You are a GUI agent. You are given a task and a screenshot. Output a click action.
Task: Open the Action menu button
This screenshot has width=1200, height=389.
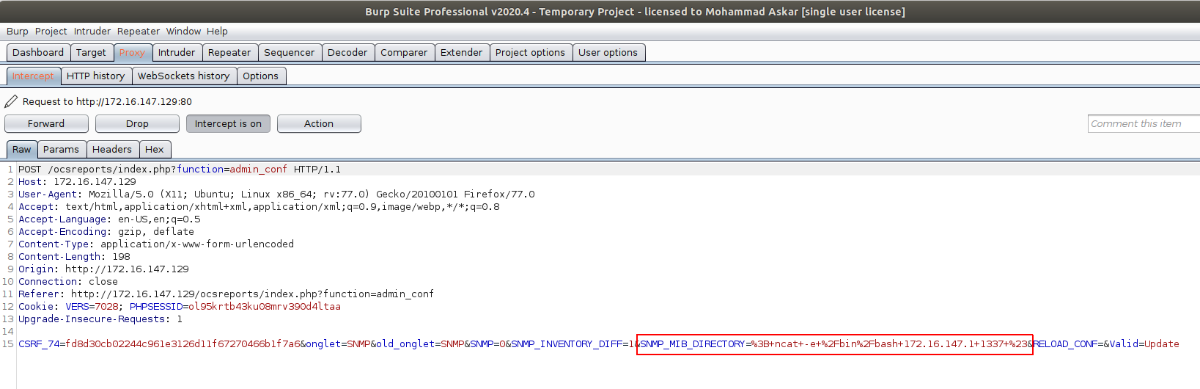tap(319, 124)
